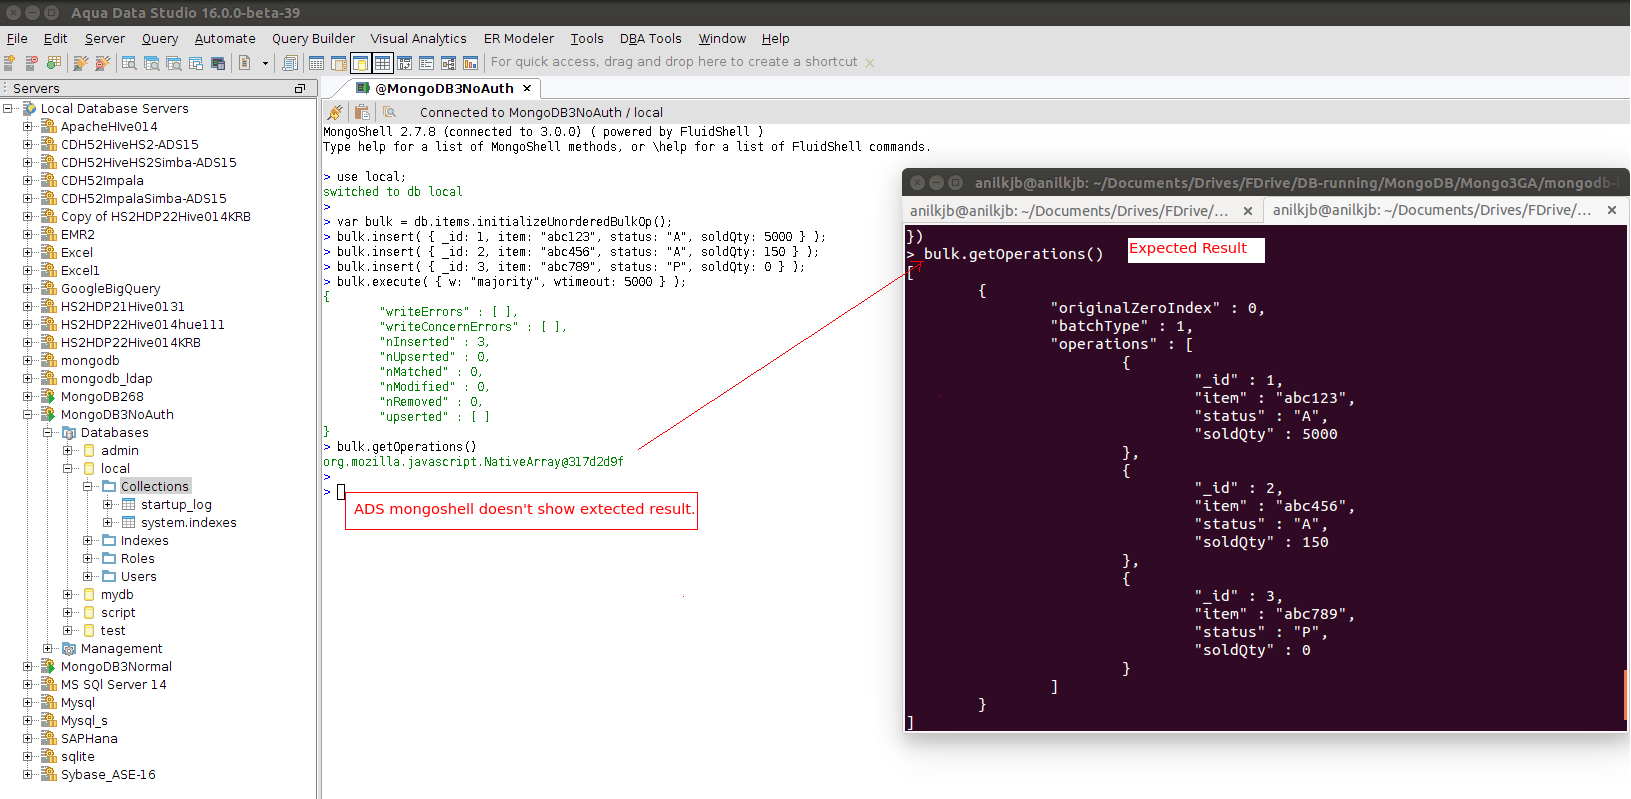Click the Roles folder icon
Image resolution: width=1631 pixels, height=799 pixels.
pos(109,559)
